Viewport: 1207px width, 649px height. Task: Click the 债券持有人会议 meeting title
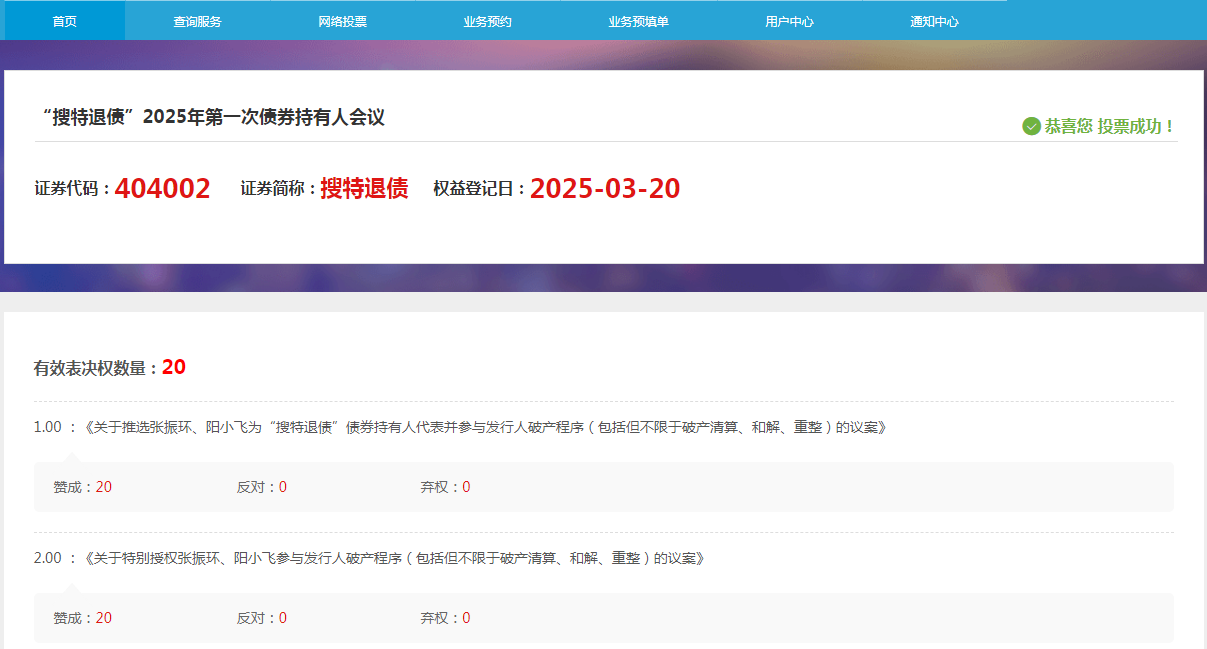coord(214,118)
